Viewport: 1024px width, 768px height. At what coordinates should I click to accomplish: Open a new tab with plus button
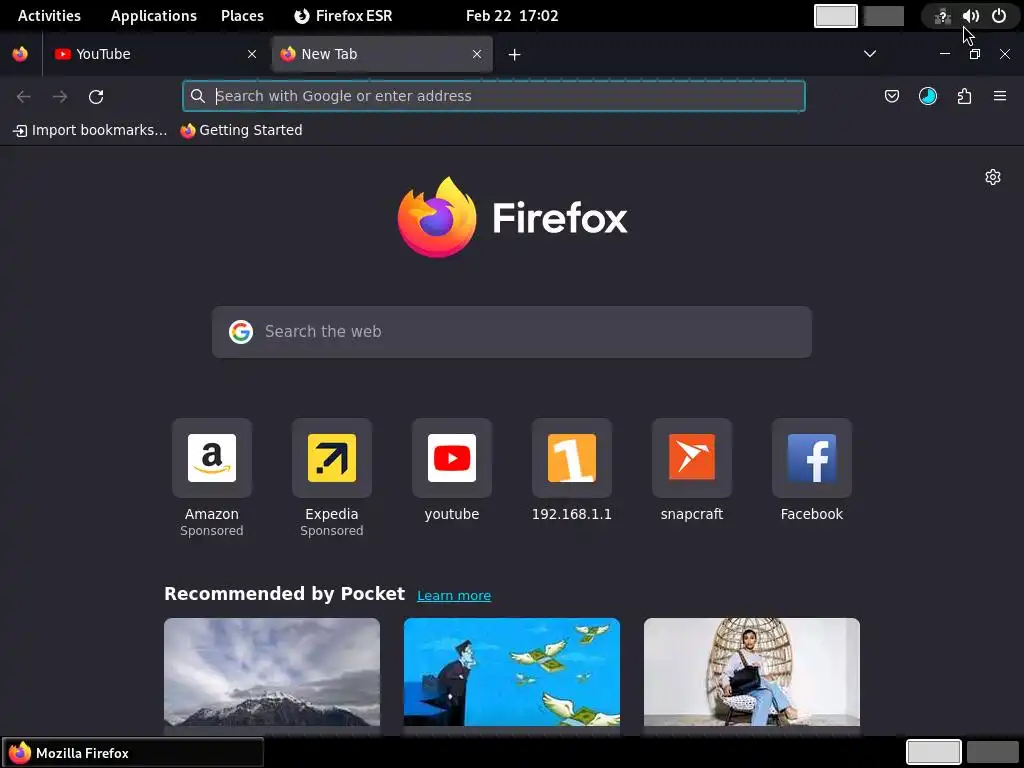(515, 55)
